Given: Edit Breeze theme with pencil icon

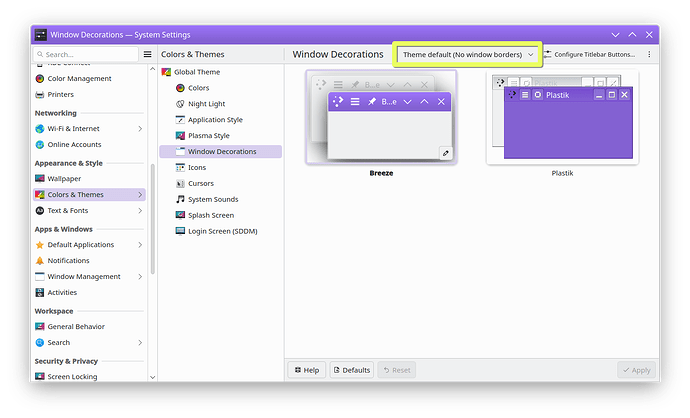Looking at the screenshot, I should pos(445,153).
